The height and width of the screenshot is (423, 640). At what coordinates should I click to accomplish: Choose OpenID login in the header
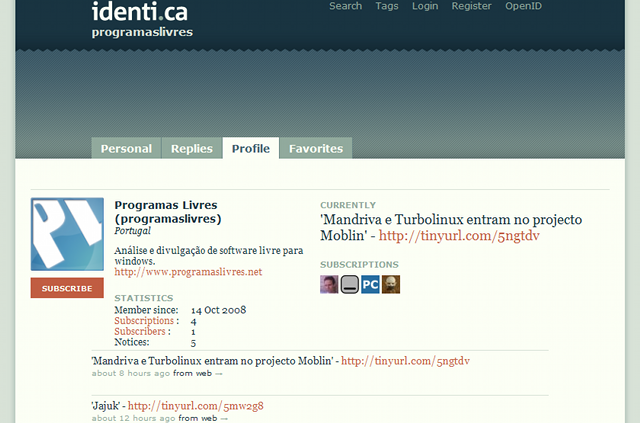524,6
